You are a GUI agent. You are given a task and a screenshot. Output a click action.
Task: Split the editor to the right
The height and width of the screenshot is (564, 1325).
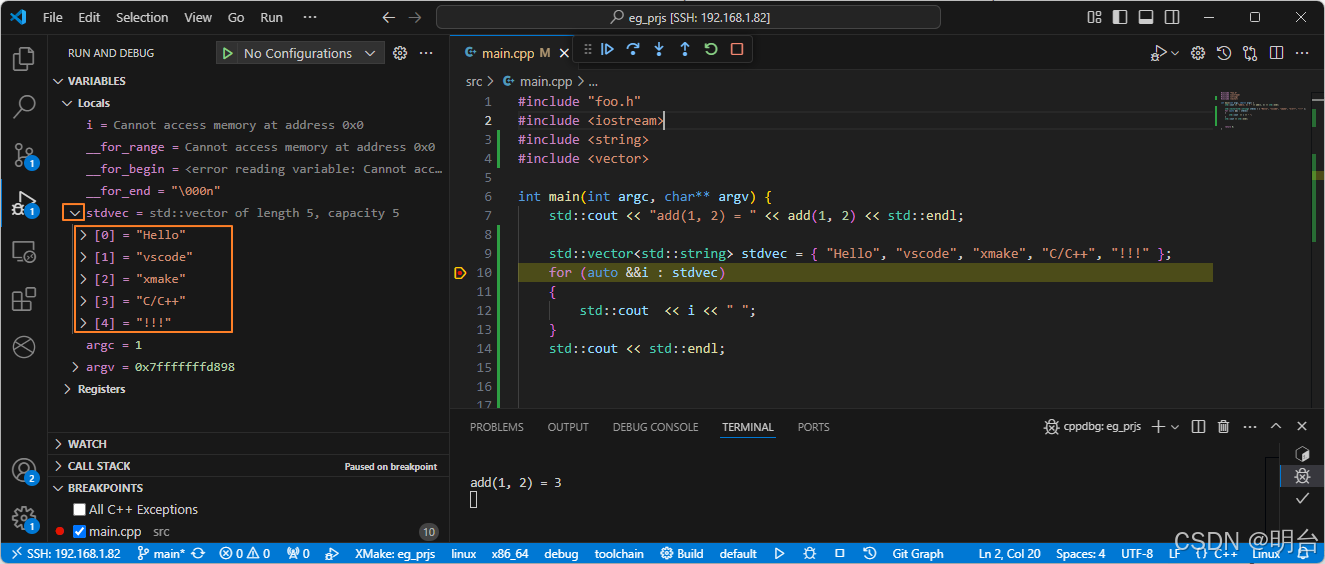pyautogui.click(x=1276, y=53)
